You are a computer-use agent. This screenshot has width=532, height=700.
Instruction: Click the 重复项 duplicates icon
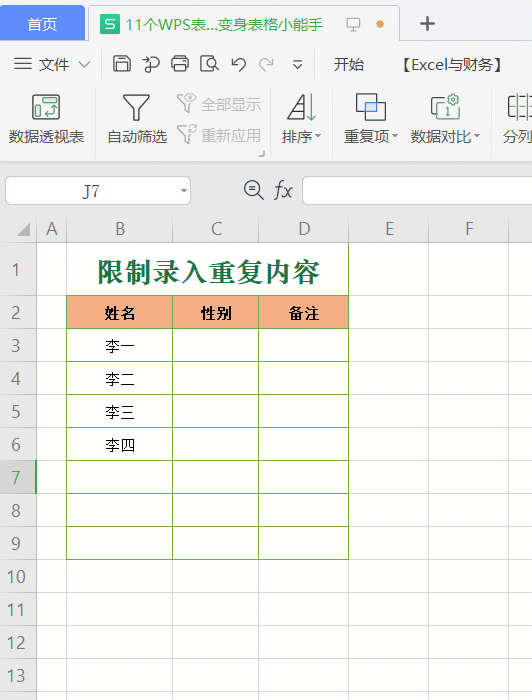[x=370, y=107]
